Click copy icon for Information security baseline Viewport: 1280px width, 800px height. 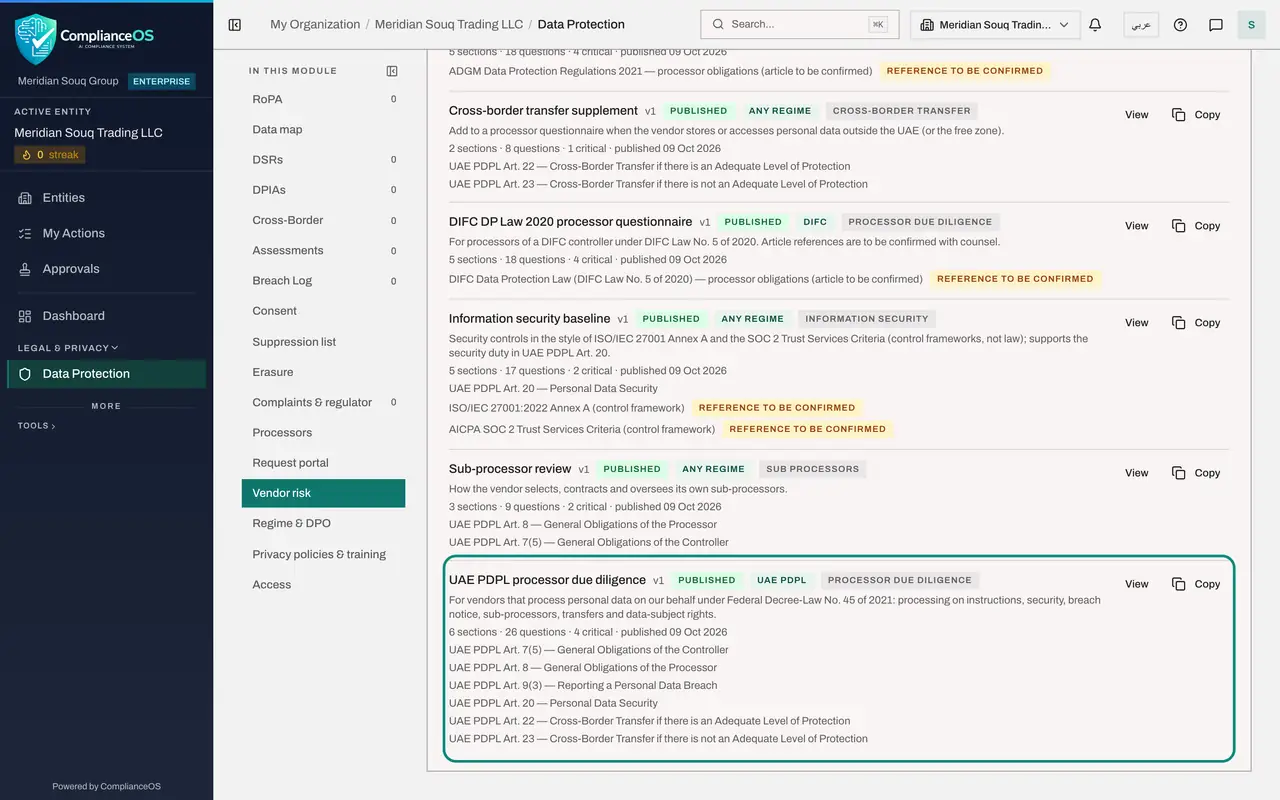coord(1179,323)
